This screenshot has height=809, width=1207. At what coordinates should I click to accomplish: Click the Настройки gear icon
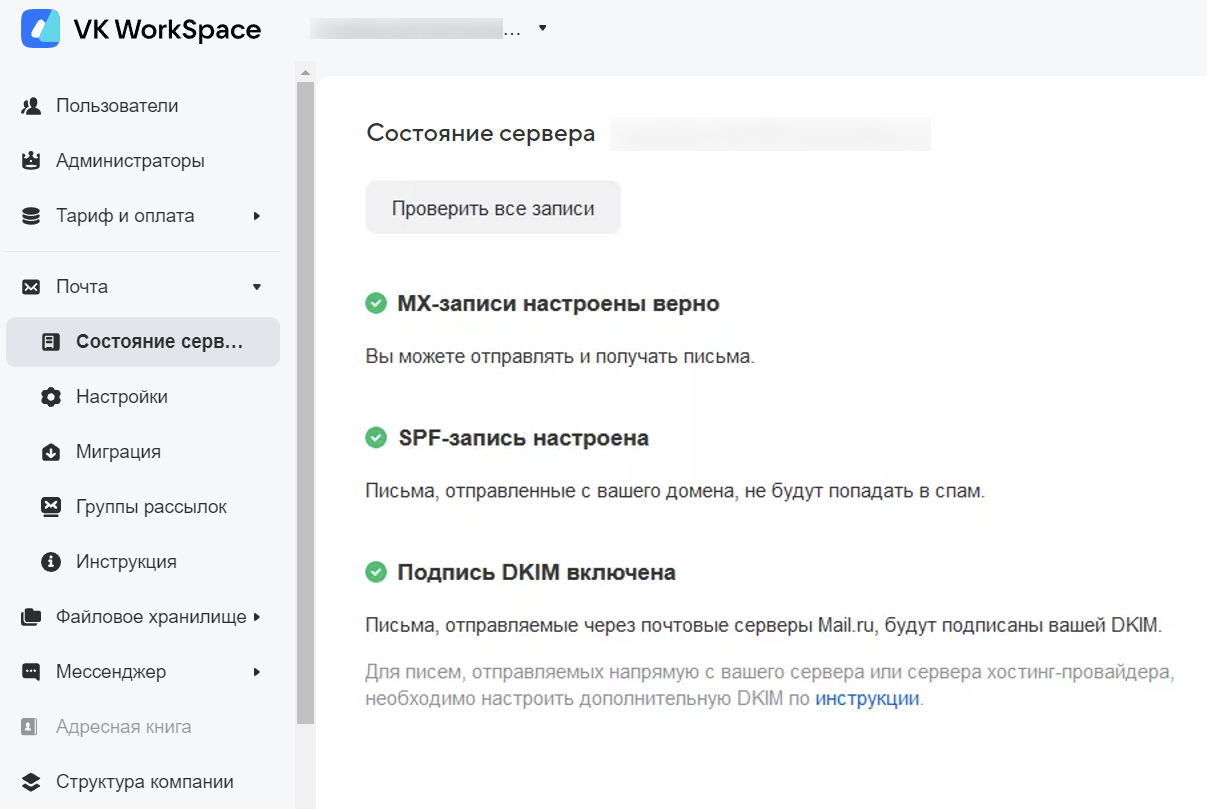click(51, 397)
